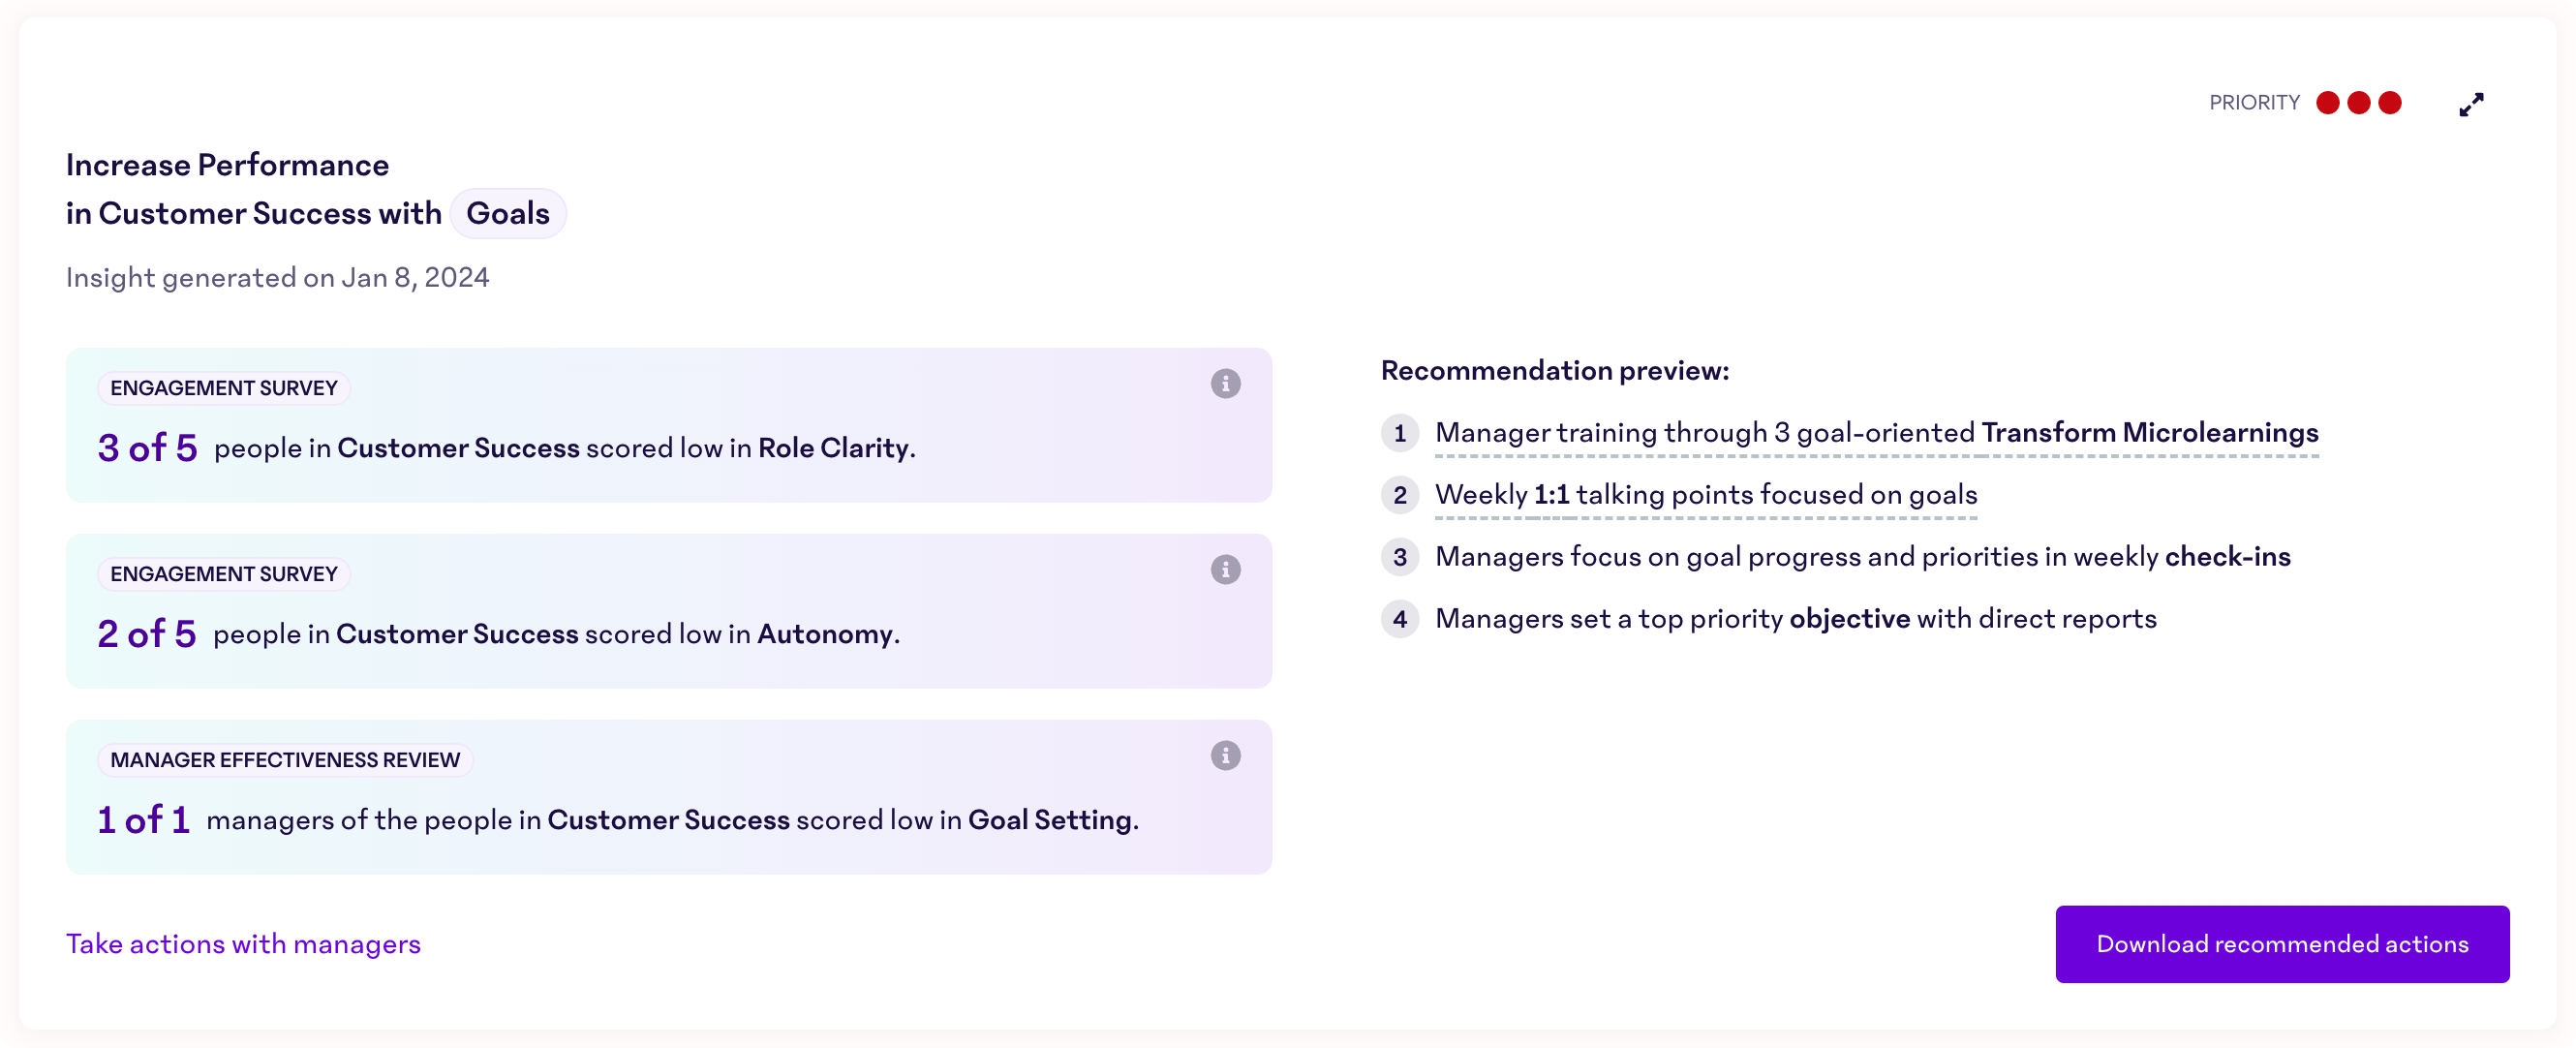Viewport: 2576px width, 1048px height.
Task: Open info icon on Role Clarity card
Action: (1225, 384)
